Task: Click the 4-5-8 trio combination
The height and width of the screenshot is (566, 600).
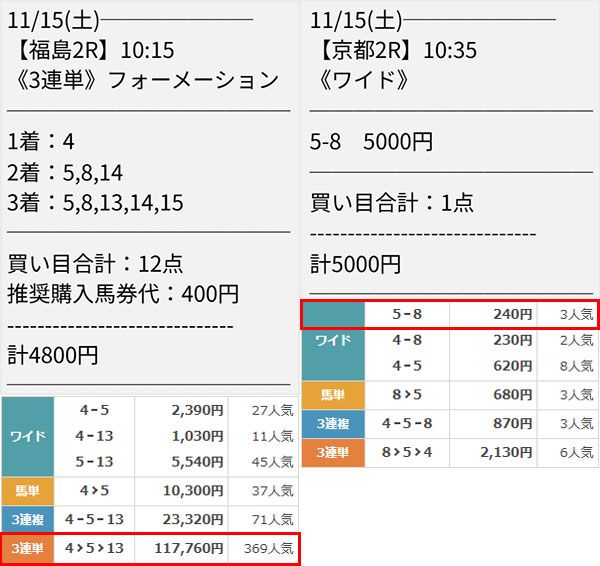Action: tap(407, 423)
